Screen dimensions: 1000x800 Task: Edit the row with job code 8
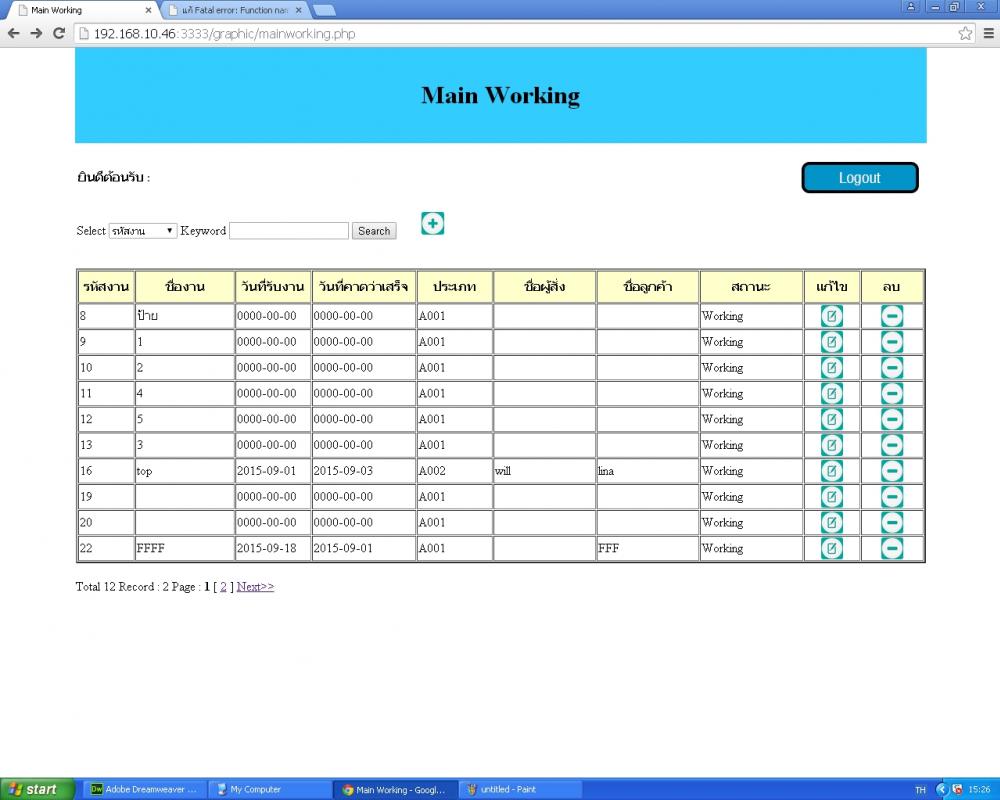(831, 316)
